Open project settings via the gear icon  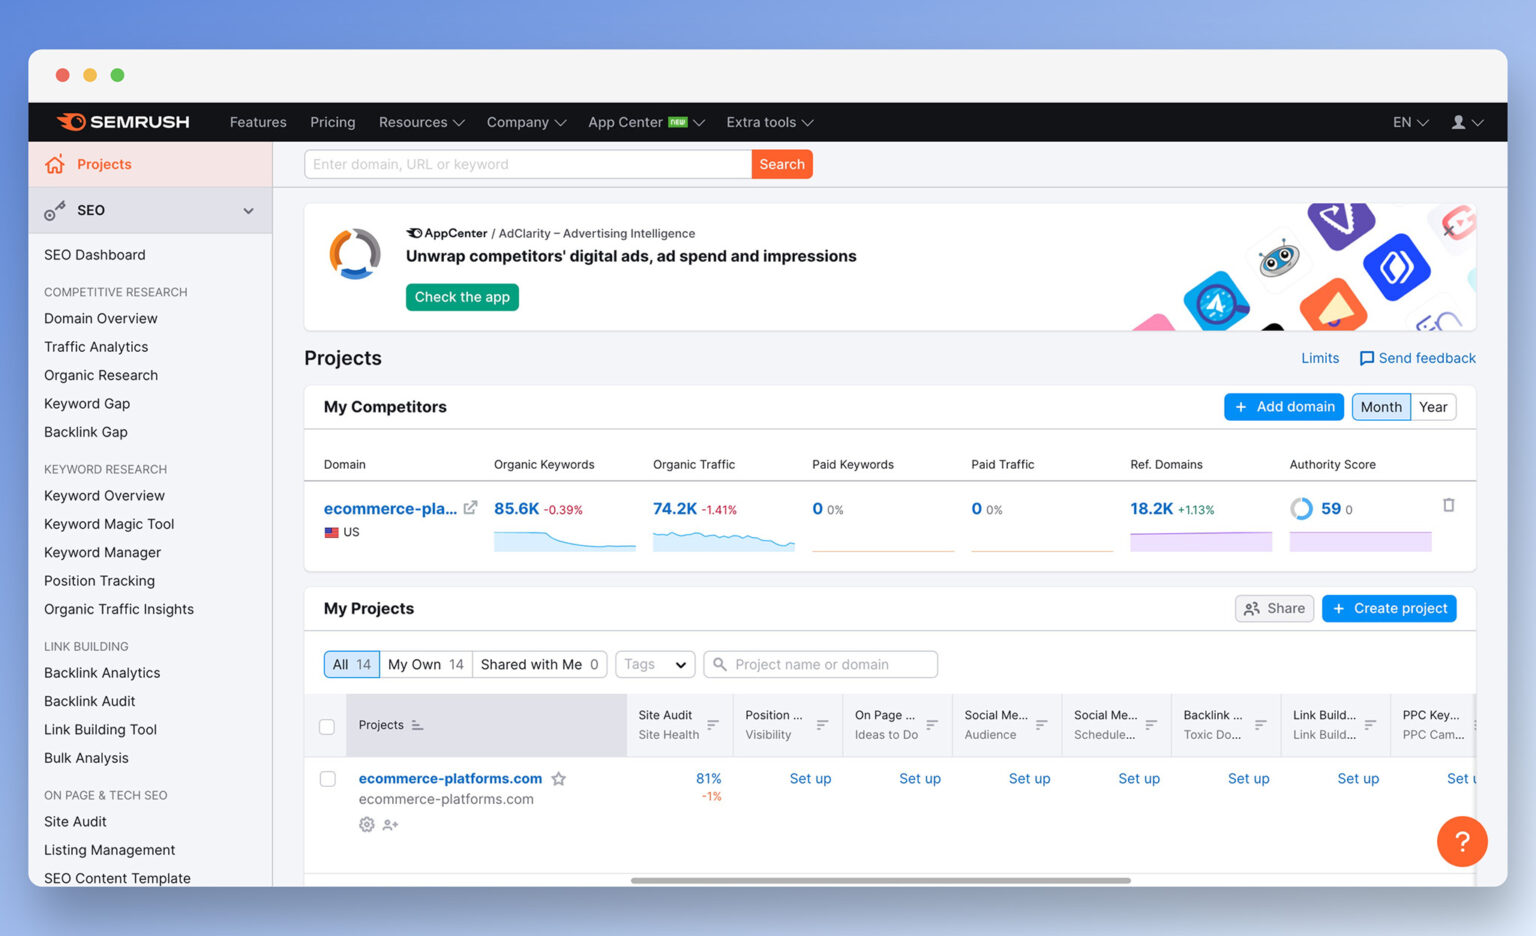click(366, 824)
